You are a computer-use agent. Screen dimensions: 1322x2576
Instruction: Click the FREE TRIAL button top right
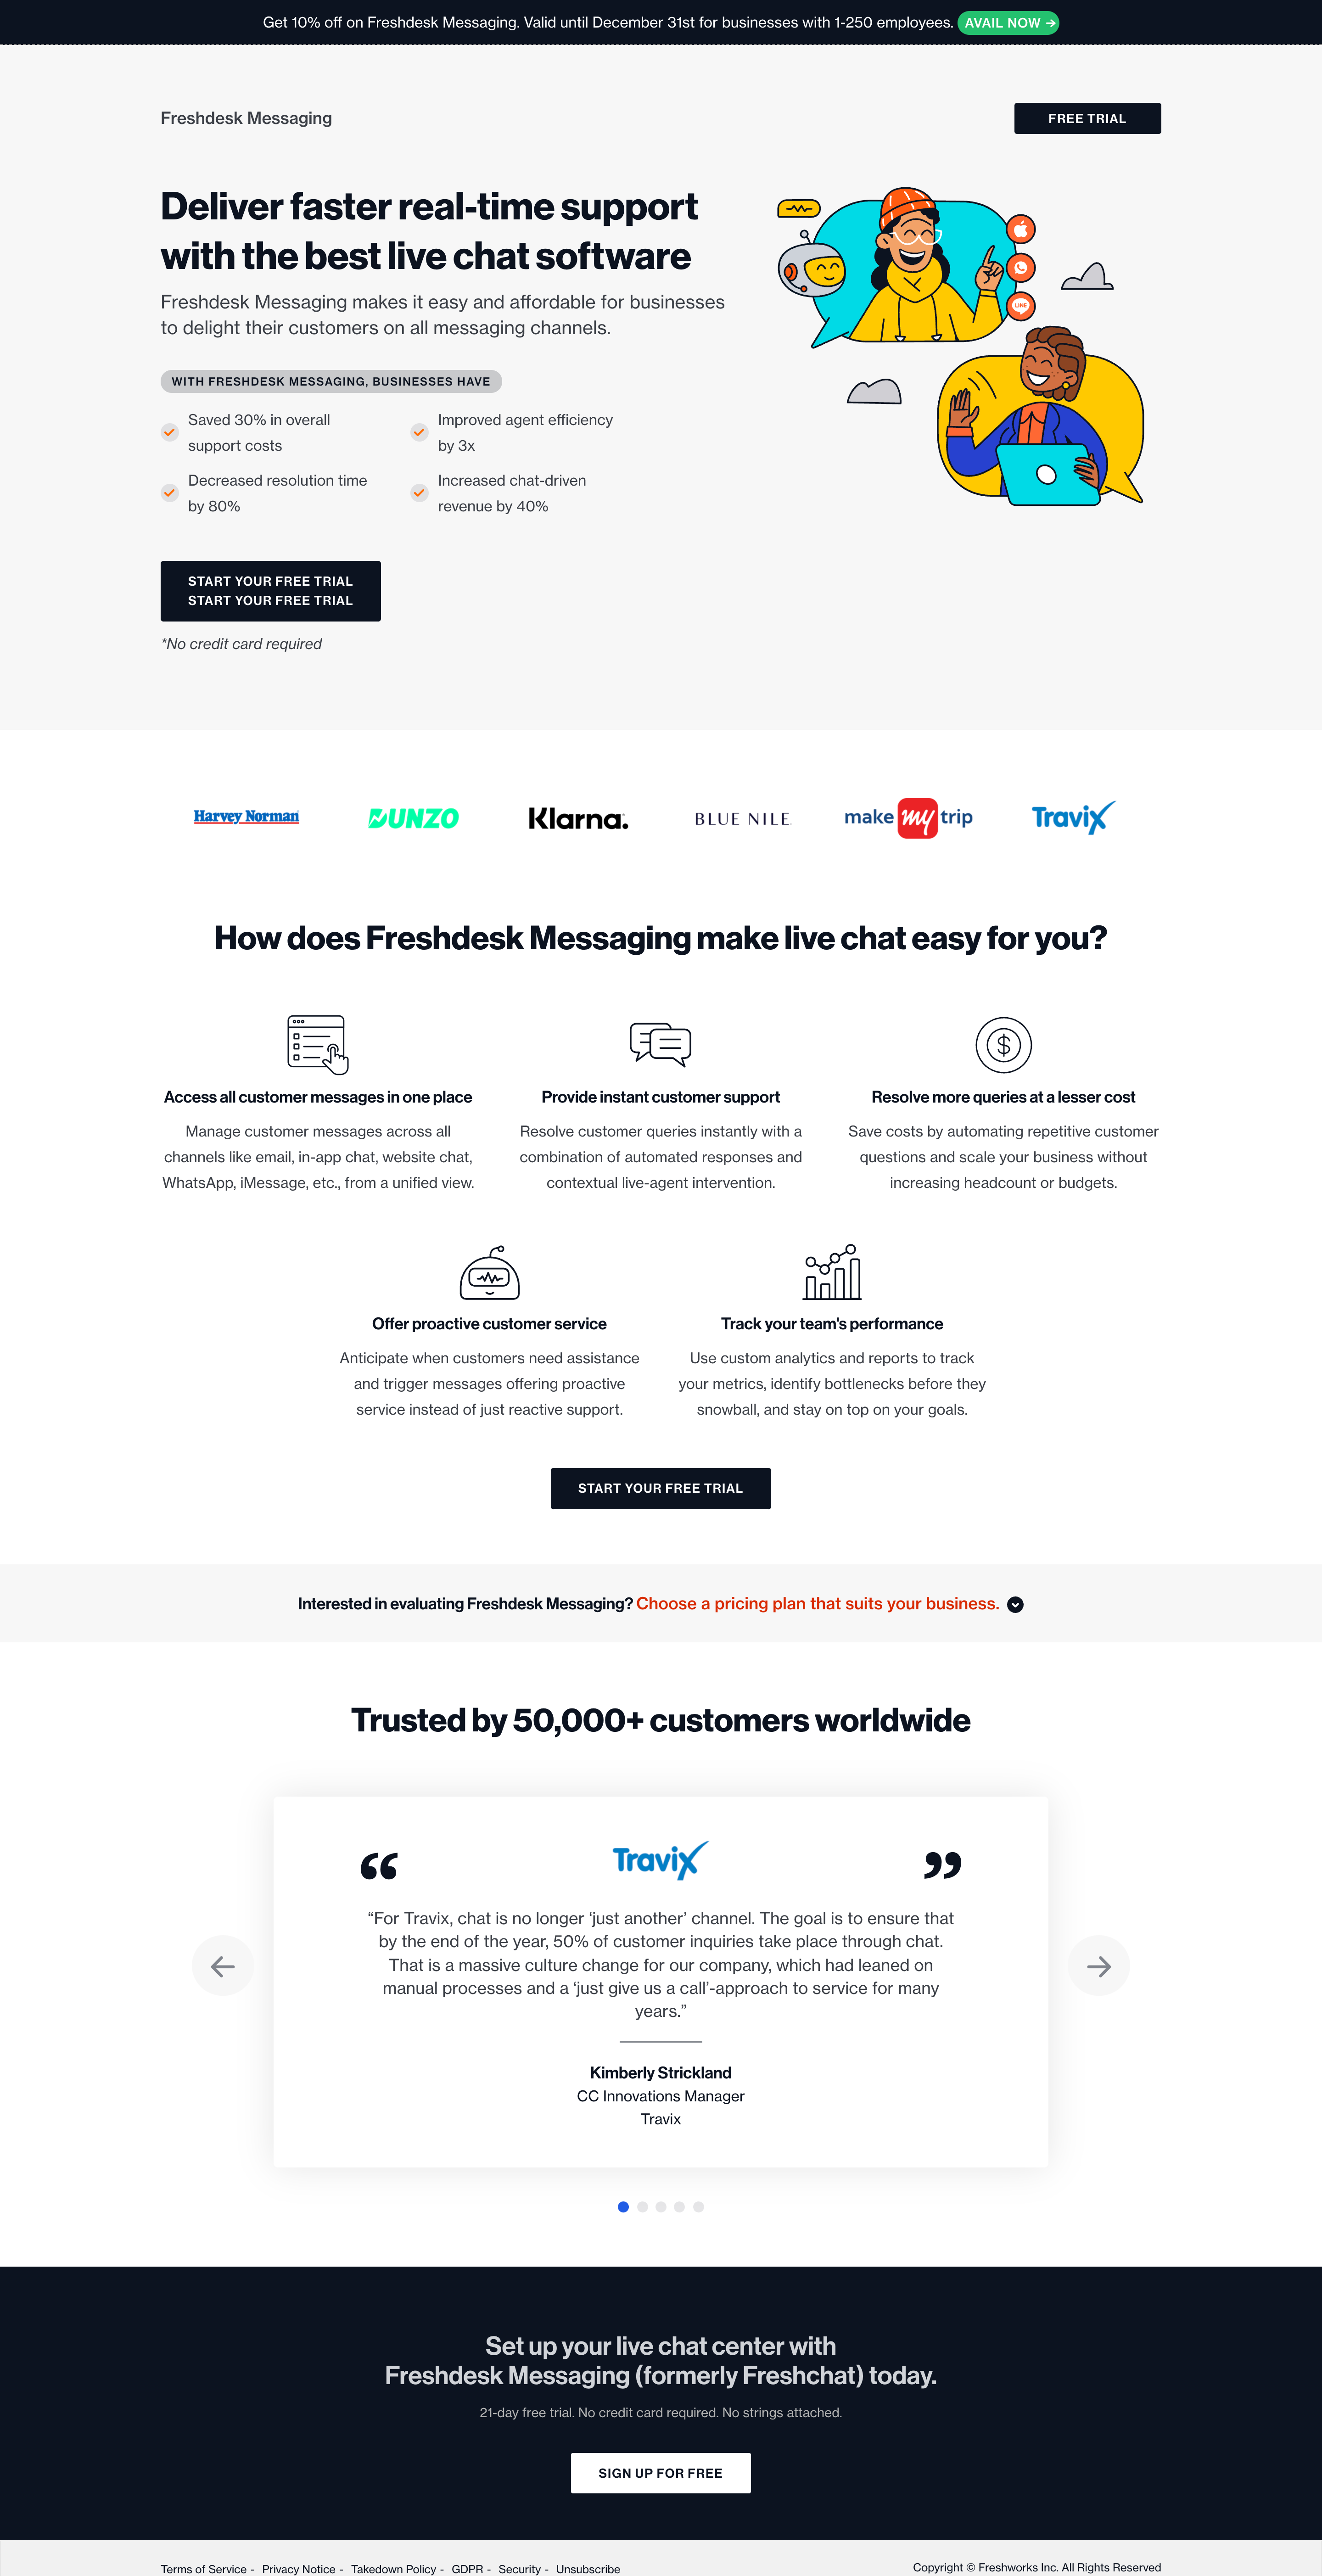click(1087, 118)
